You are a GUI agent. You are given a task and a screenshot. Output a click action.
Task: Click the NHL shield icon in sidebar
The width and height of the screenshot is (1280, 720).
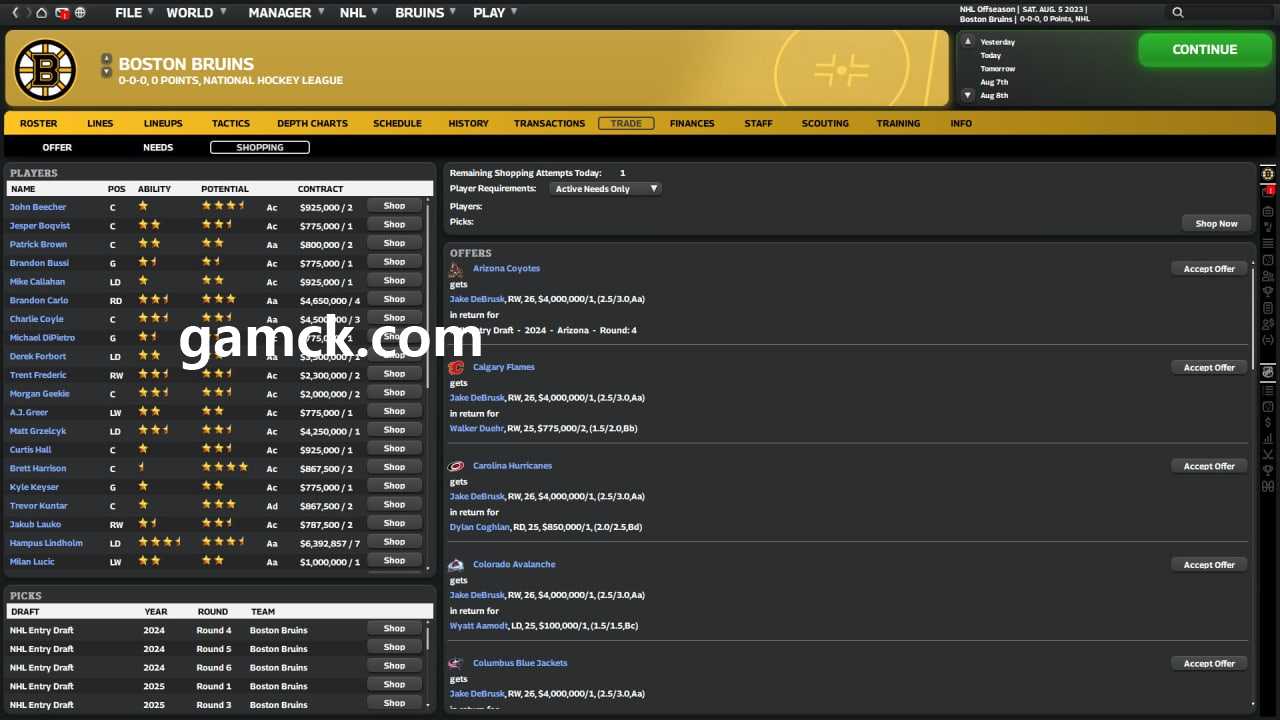pos(1267,371)
